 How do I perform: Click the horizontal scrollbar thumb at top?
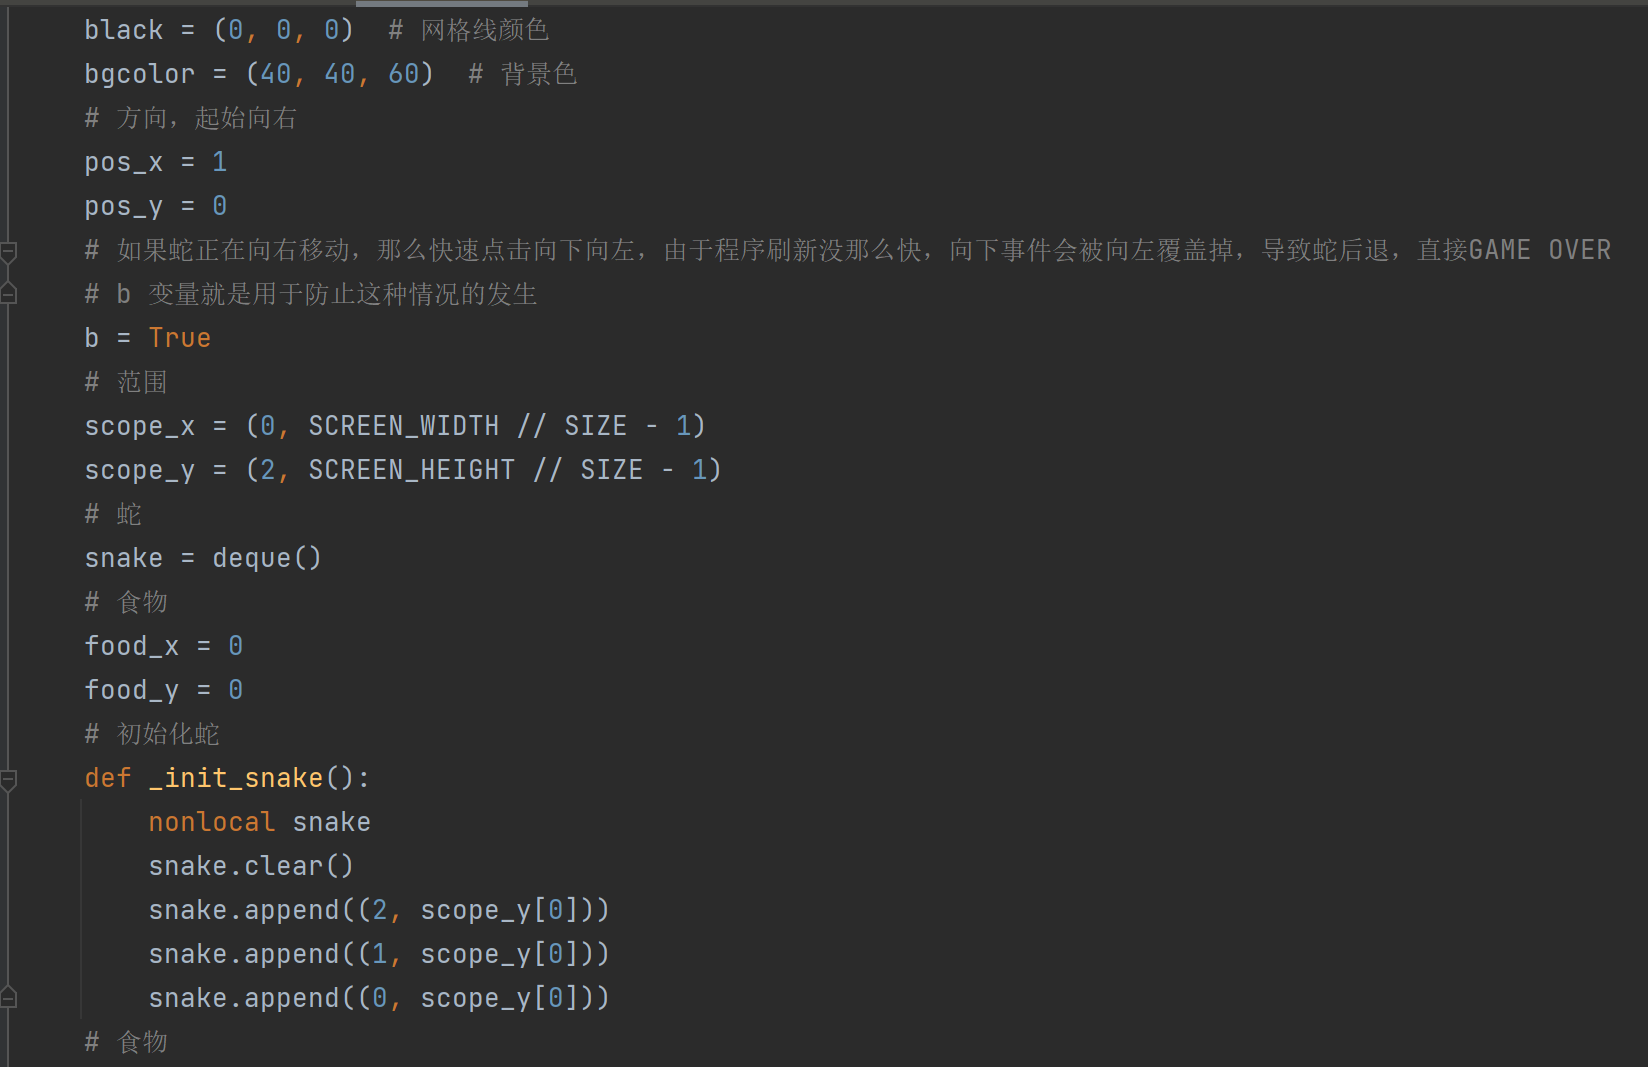441,3
